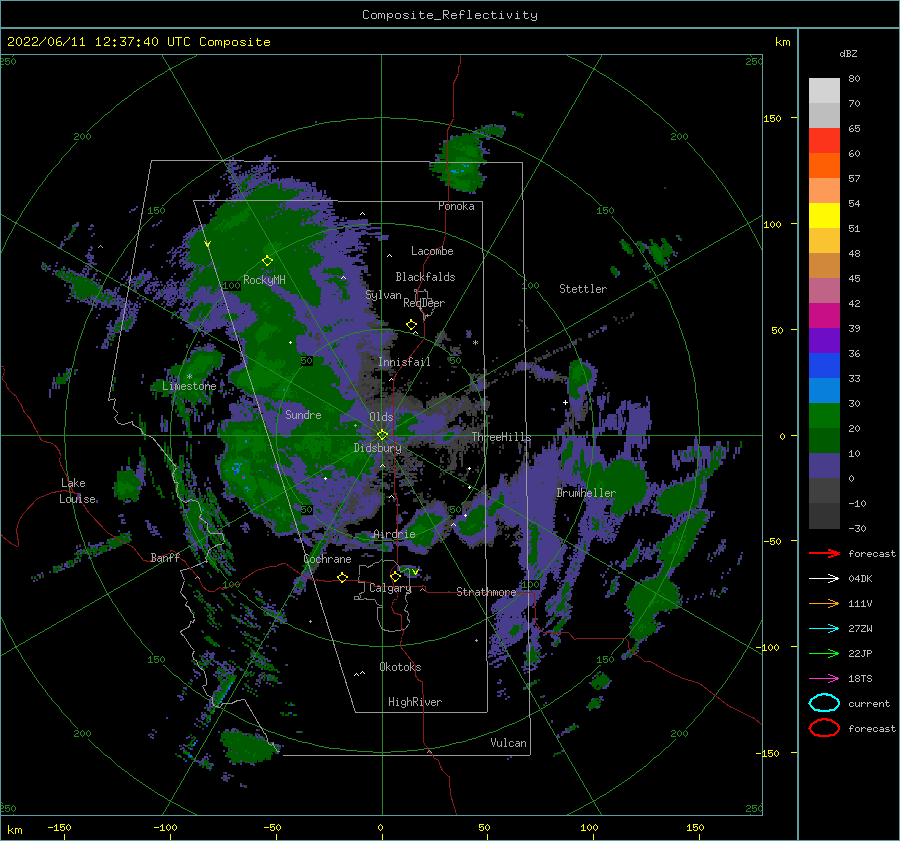This screenshot has width=900, height=841.
Task: Click the orange swatch between 60 and 57 dBZ
Action: [x=824, y=166]
